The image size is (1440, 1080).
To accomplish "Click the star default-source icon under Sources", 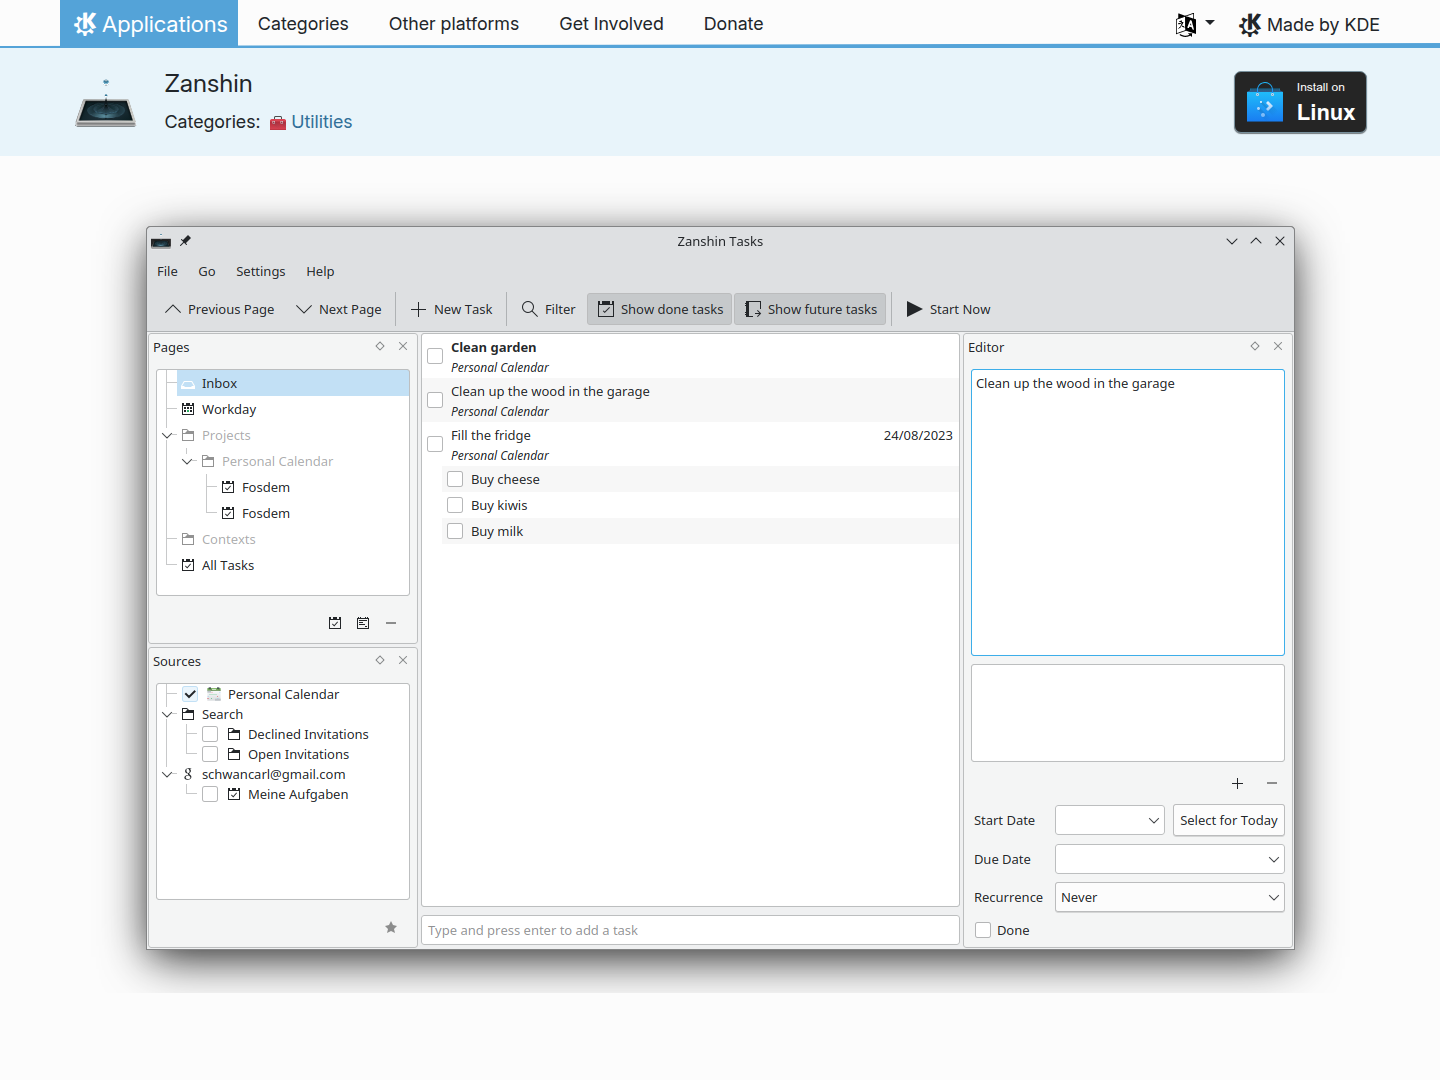I will point(391,928).
